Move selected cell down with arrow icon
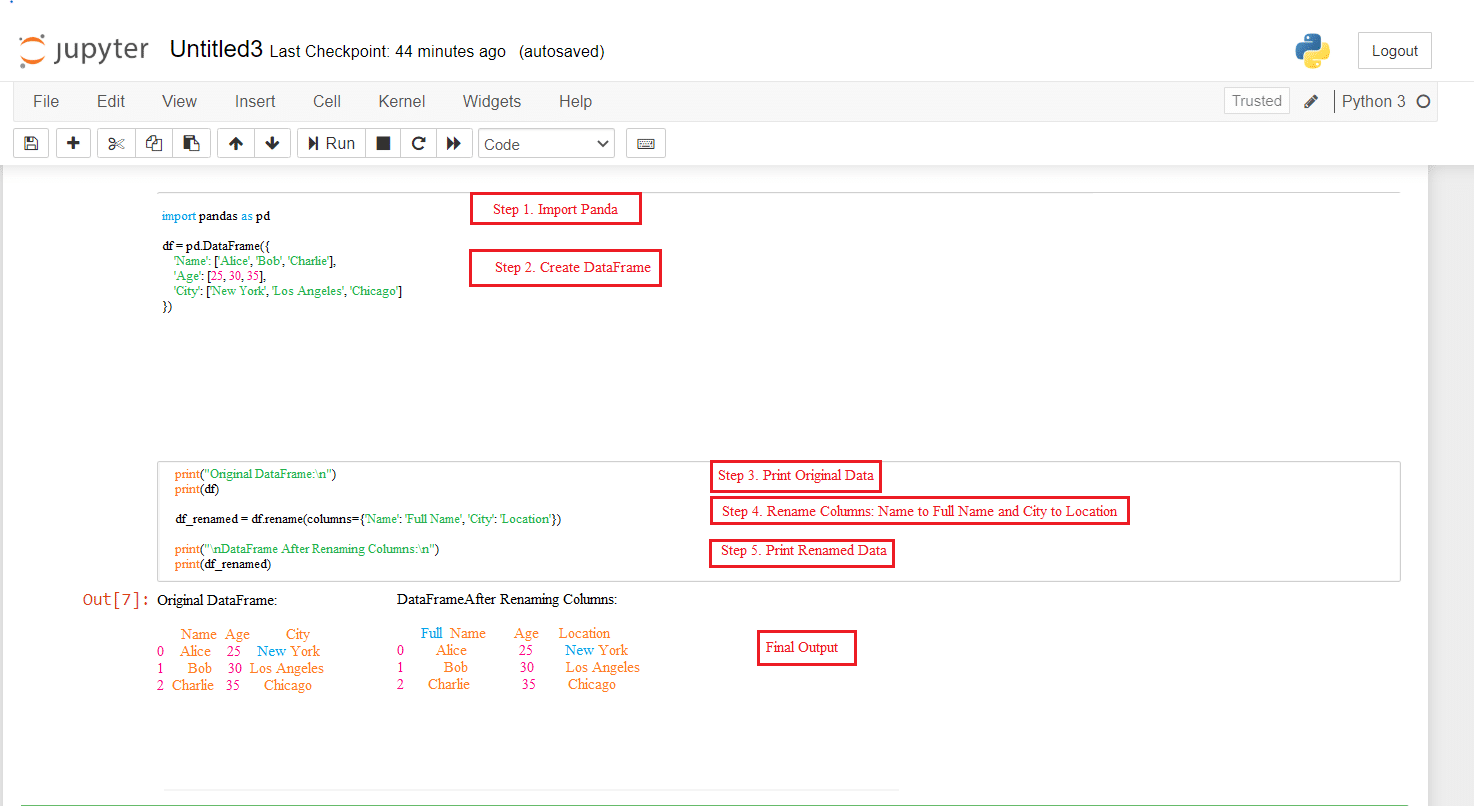The image size is (1474, 806). (272, 144)
